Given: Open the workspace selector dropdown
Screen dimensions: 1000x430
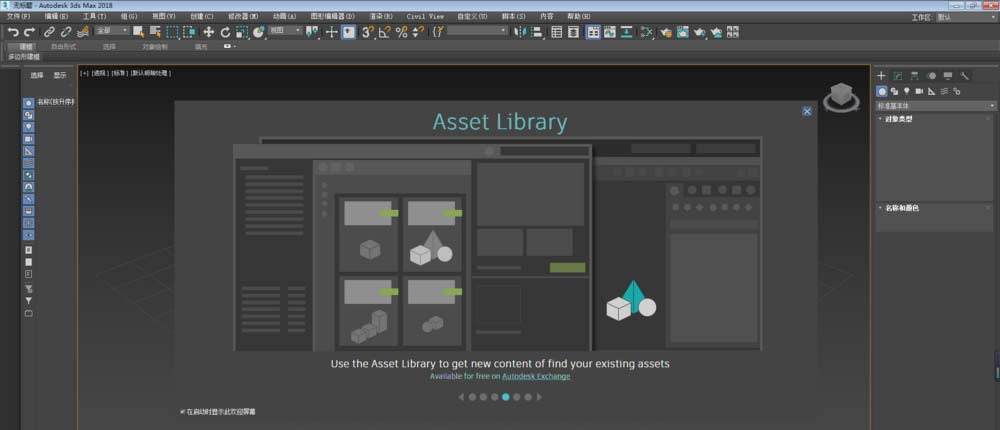Looking at the screenshot, I should (966, 17).
